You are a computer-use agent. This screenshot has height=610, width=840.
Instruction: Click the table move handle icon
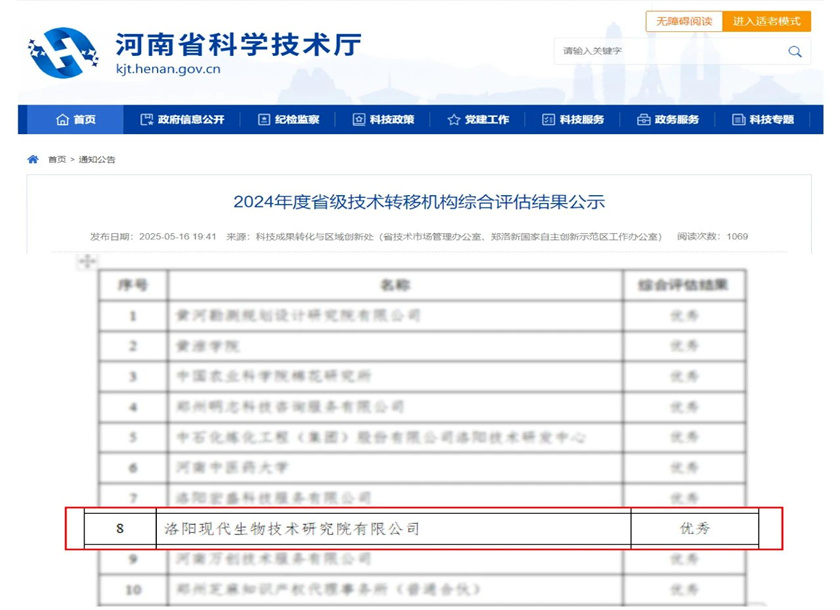87,261
